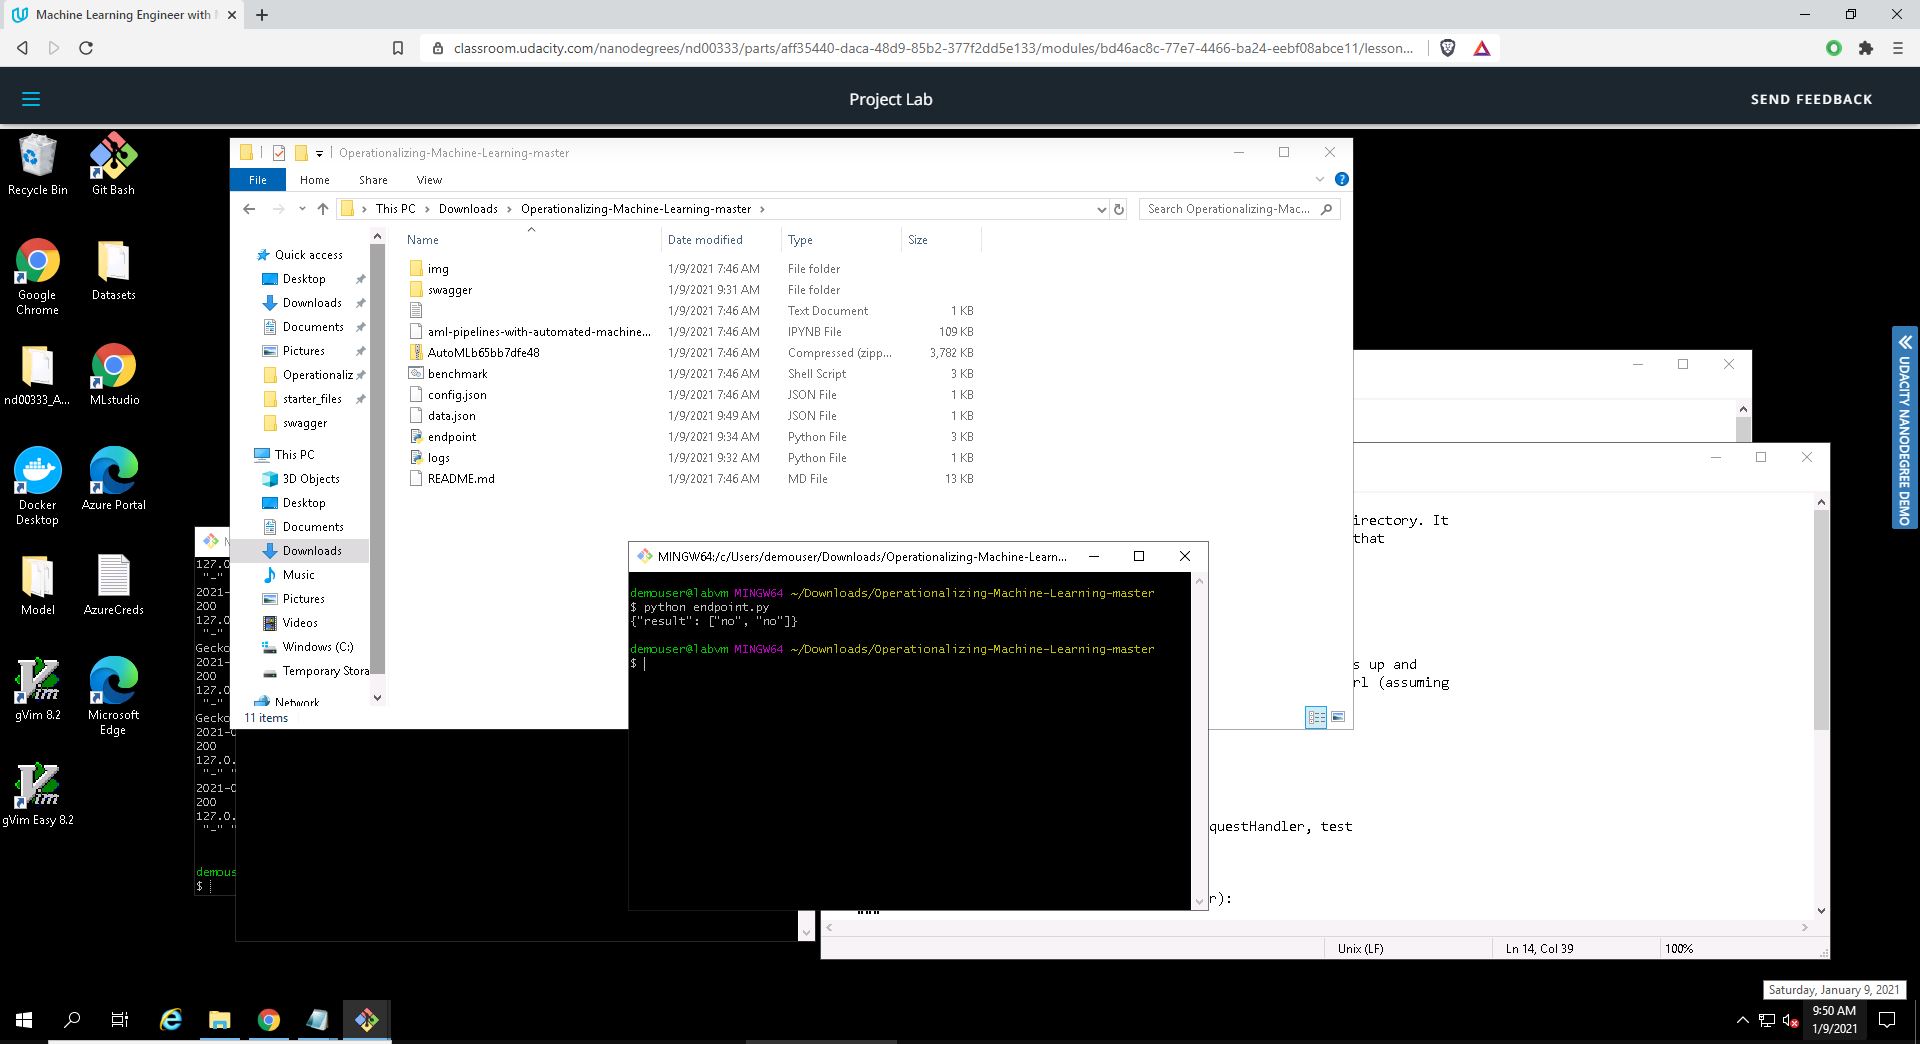
Task: Click the Brave Shields icon in address bar
Action: (1447, 48)
